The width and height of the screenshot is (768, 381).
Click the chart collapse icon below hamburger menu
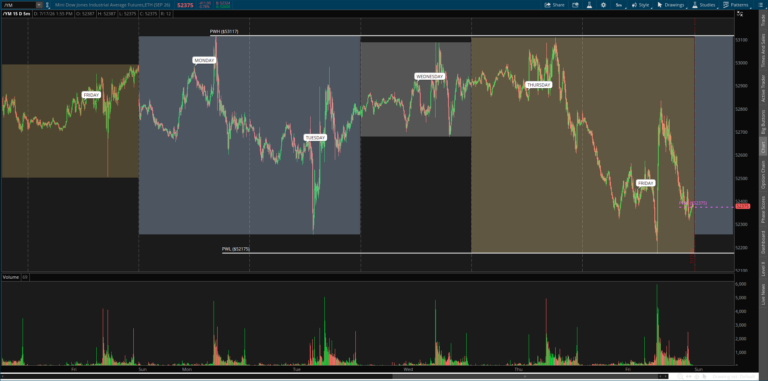click(x=740, y=14)
